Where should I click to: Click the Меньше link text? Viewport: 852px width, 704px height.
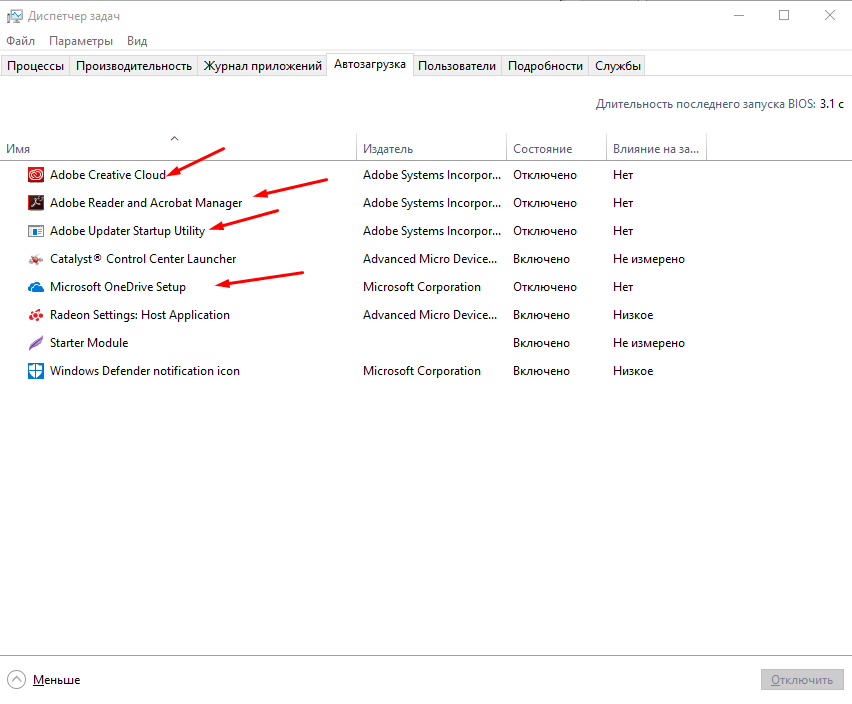pyautogui.click(x=57, y=680)
